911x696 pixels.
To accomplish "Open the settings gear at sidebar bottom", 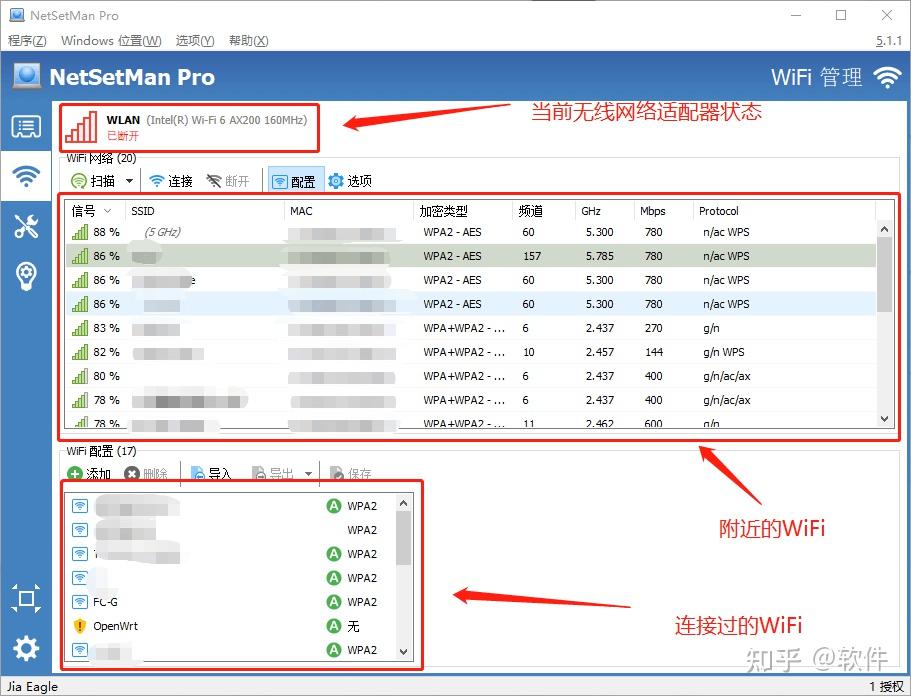I will (26, 648).
